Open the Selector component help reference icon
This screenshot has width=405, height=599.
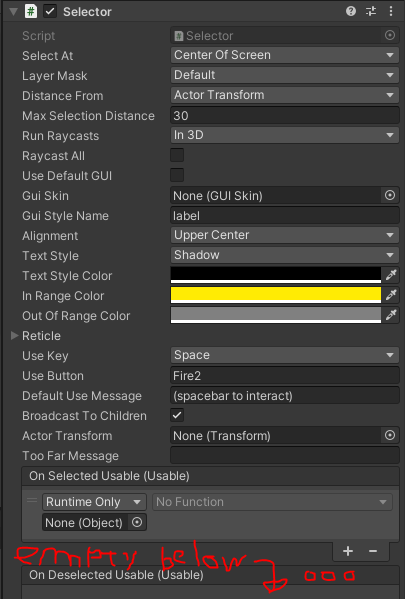351,11
